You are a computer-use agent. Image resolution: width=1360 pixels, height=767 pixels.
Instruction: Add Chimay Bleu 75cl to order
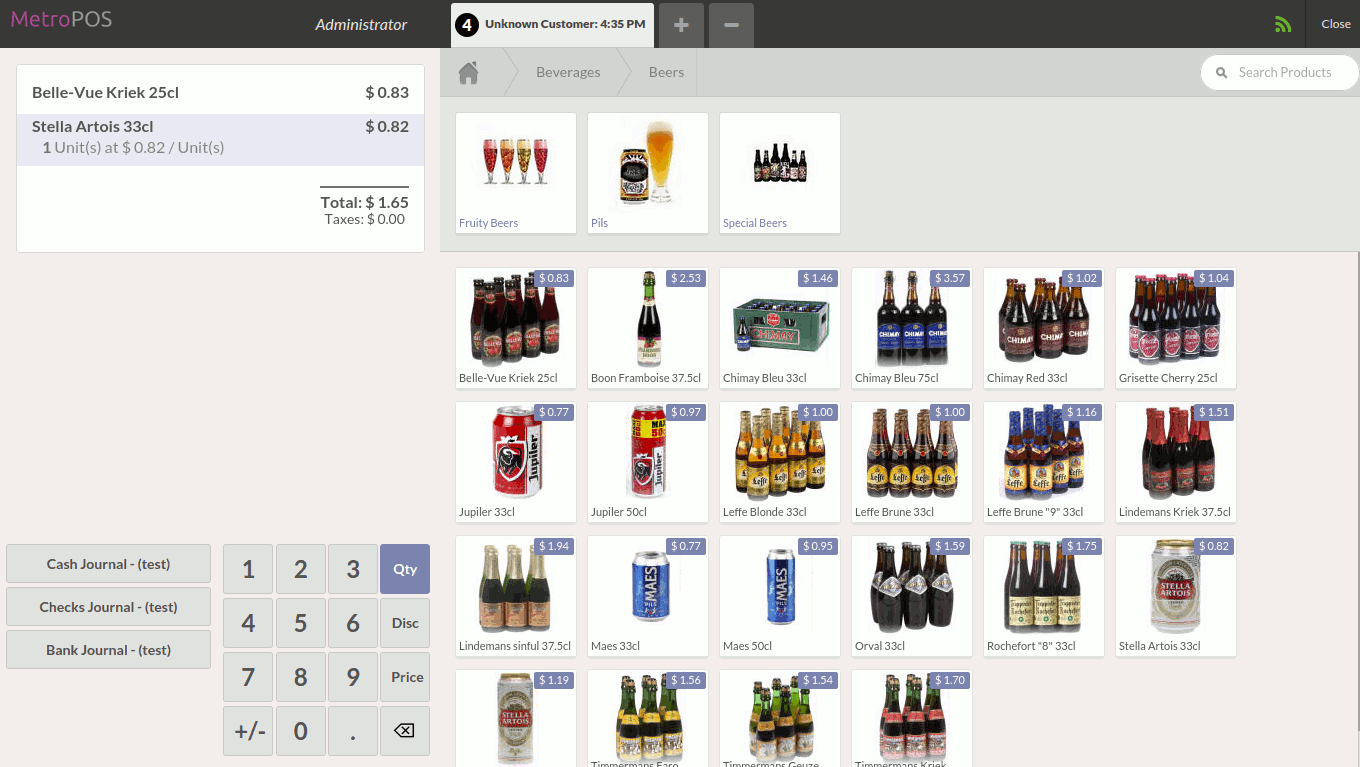pos(912,328)
